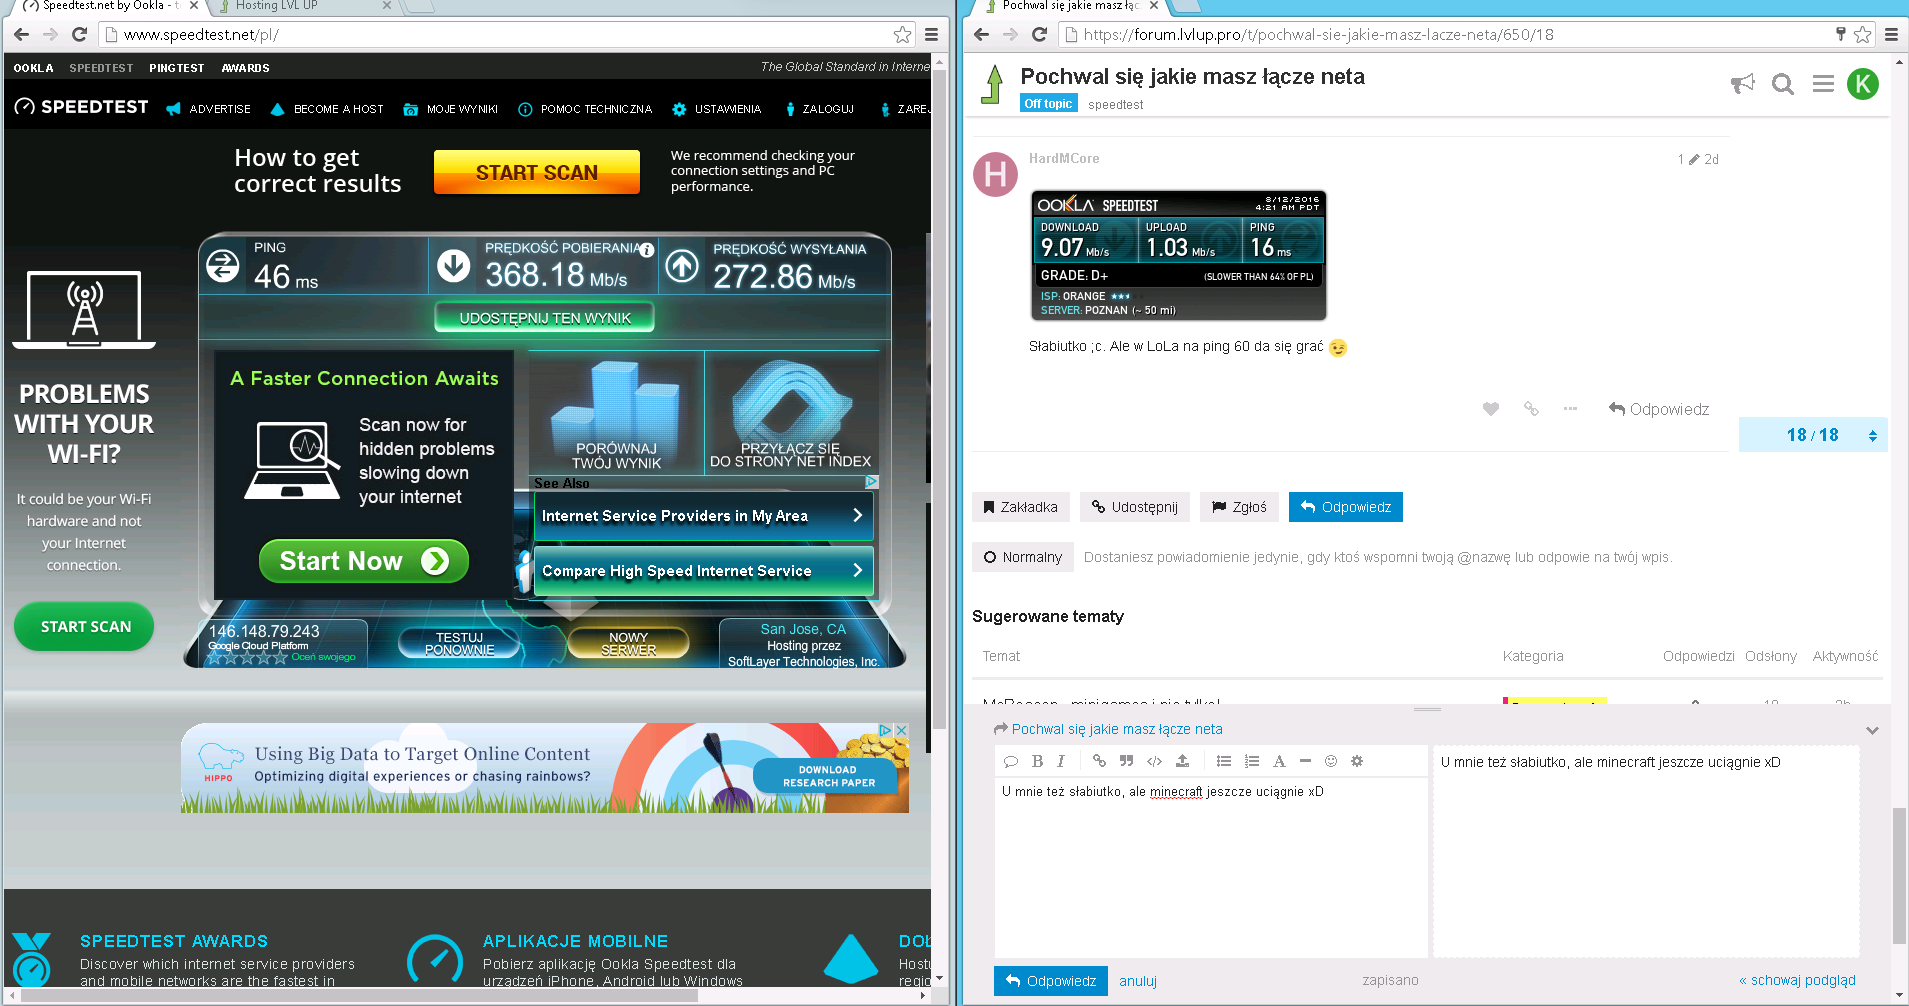Open the Normalny notification level dropdown
The height and width of the screenshot is (1006, 1909).
click(1022, 557)
